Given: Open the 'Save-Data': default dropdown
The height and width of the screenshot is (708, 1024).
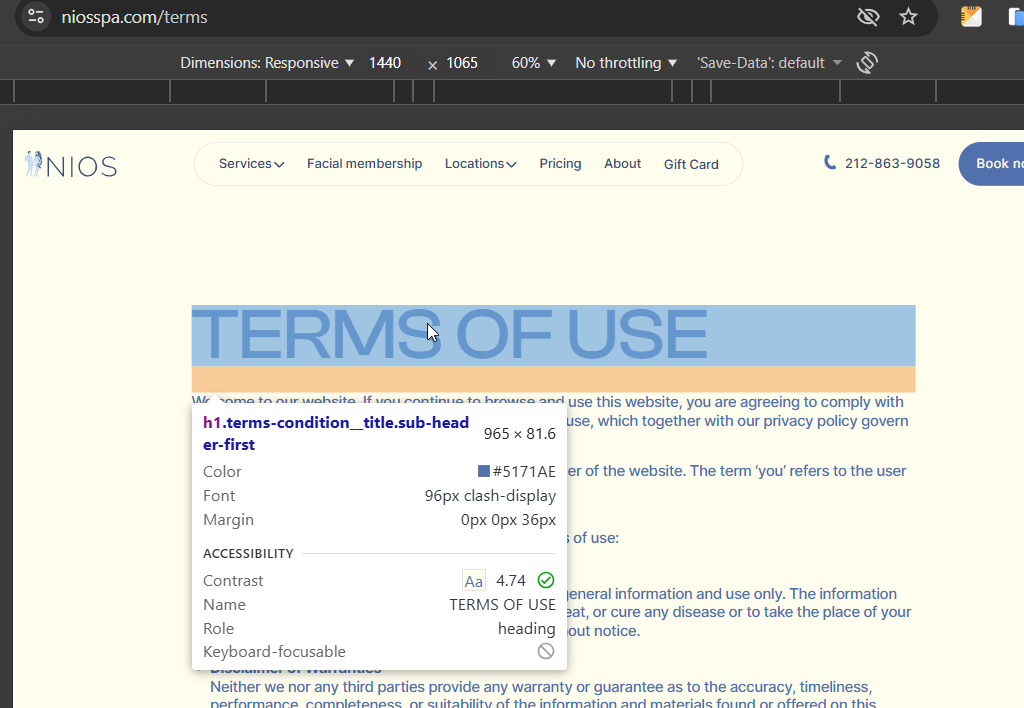Looking at the screenshot, I should tap(769, 63).
